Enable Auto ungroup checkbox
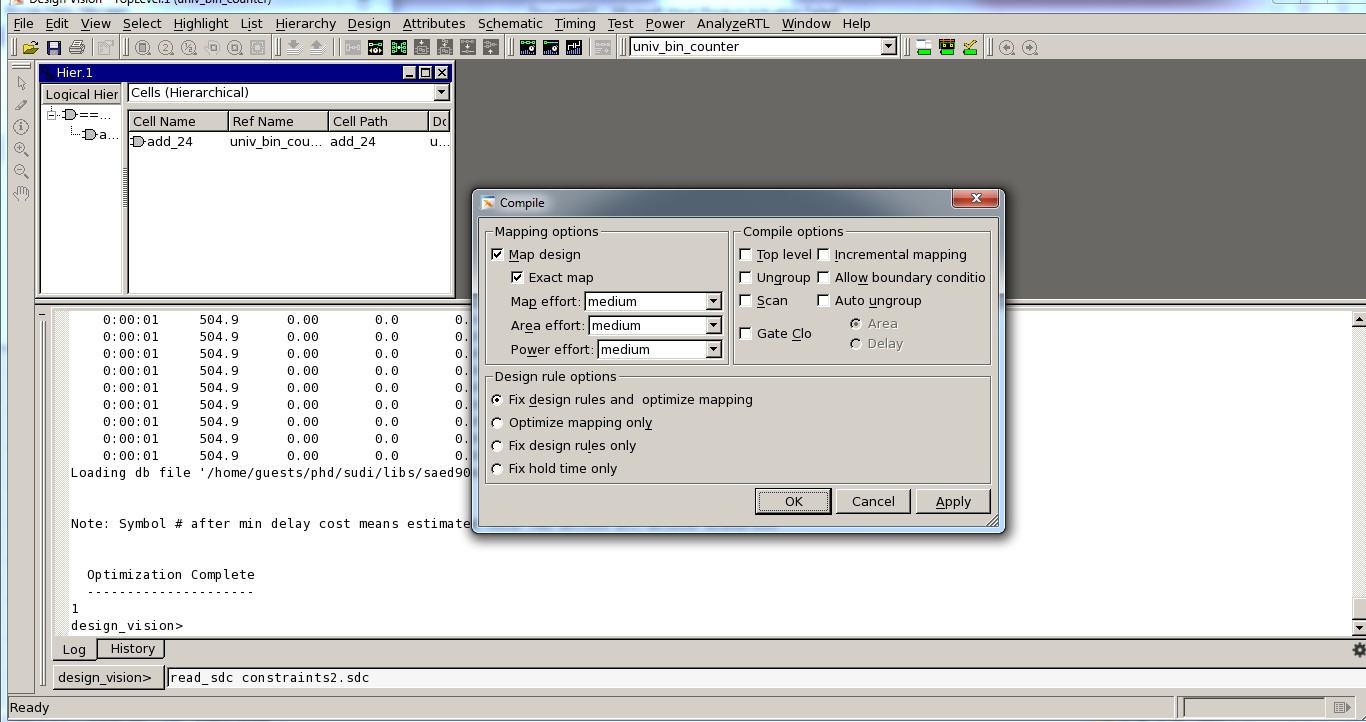Screen dimensions: 1366x722 click(823, 300)
